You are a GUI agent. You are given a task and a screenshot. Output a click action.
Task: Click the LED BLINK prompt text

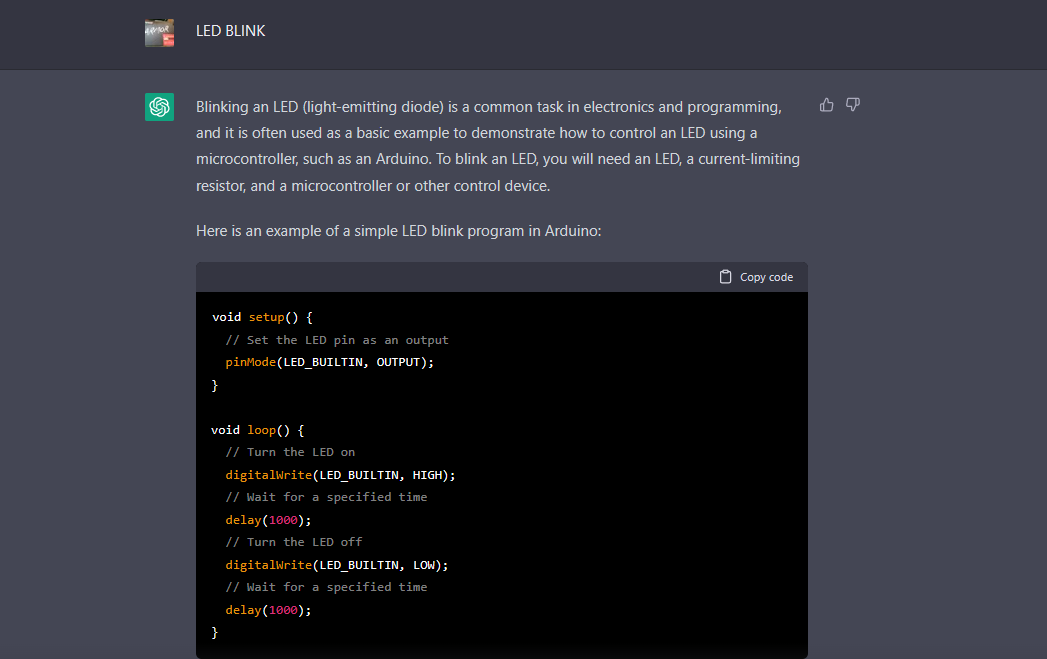pyautogui.click(x=231, y=31)
